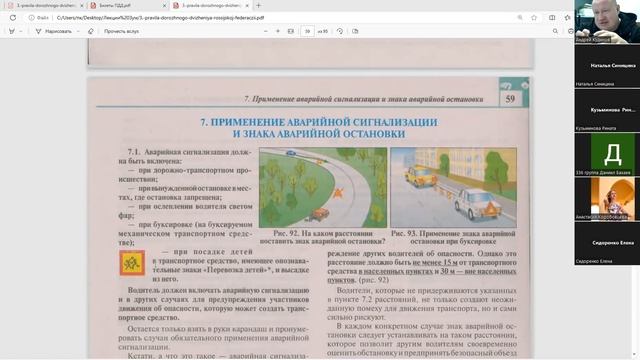640x360 pixels.
Task: Click the rotate page icon
Action: pyautogui.click(x=340, y=31)
